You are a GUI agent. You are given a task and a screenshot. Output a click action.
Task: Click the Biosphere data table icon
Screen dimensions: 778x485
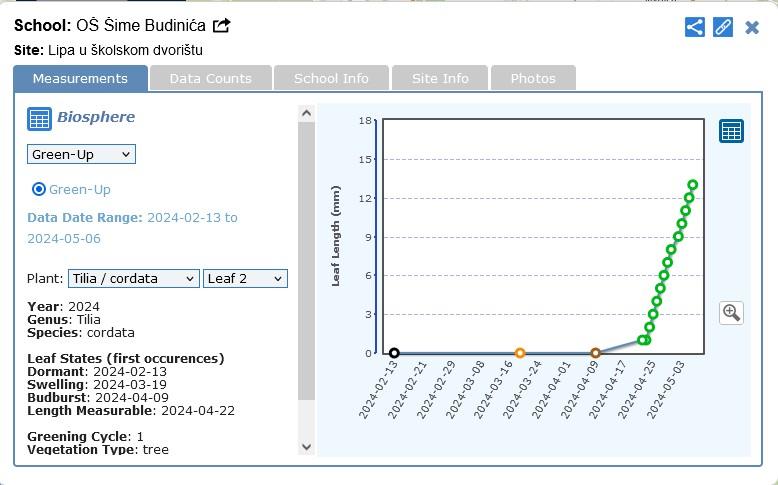click(x=39, y=119)
